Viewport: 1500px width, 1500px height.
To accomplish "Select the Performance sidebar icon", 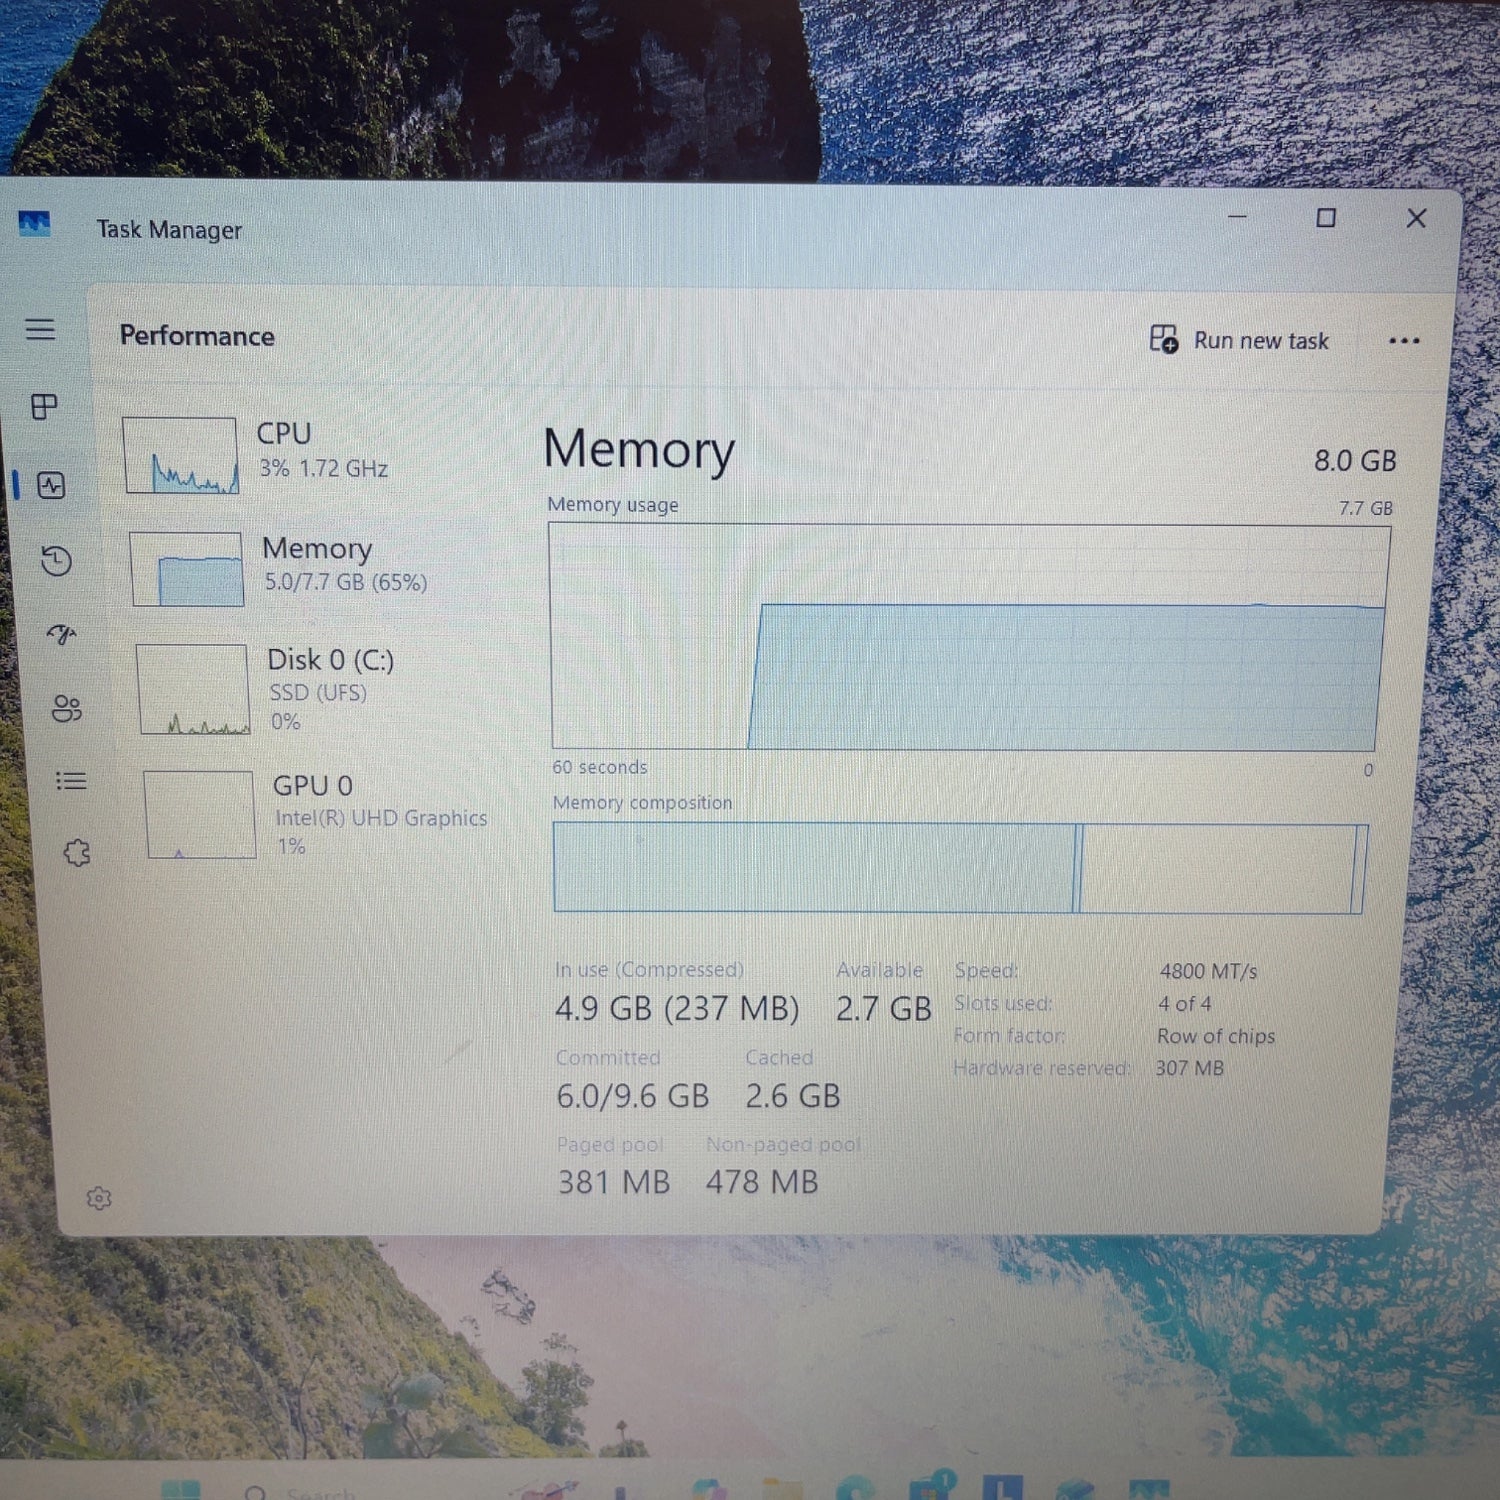I will (x=51, y=486).
